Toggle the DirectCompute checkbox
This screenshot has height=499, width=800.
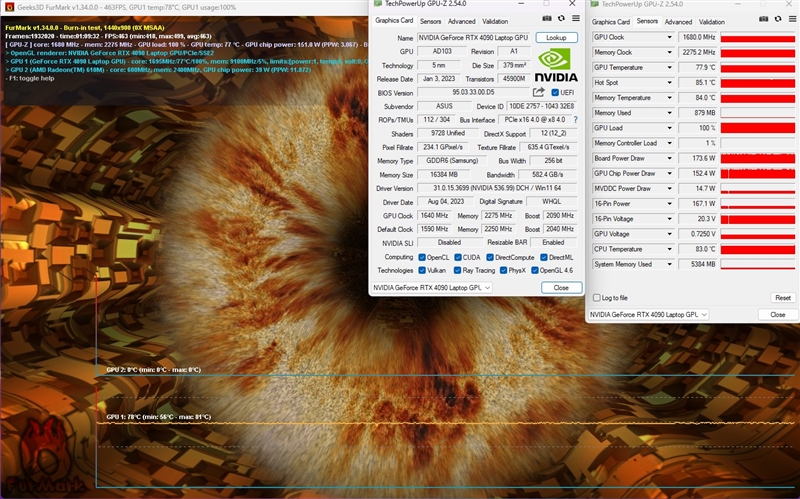click(490, 257)
